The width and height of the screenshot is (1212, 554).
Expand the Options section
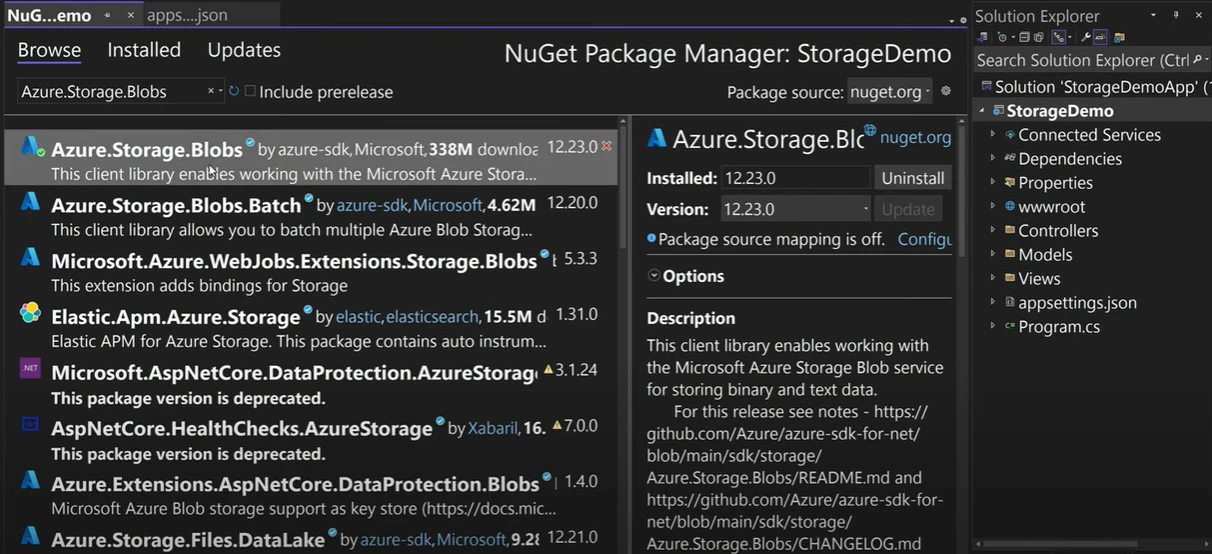(x=653, y=276)
